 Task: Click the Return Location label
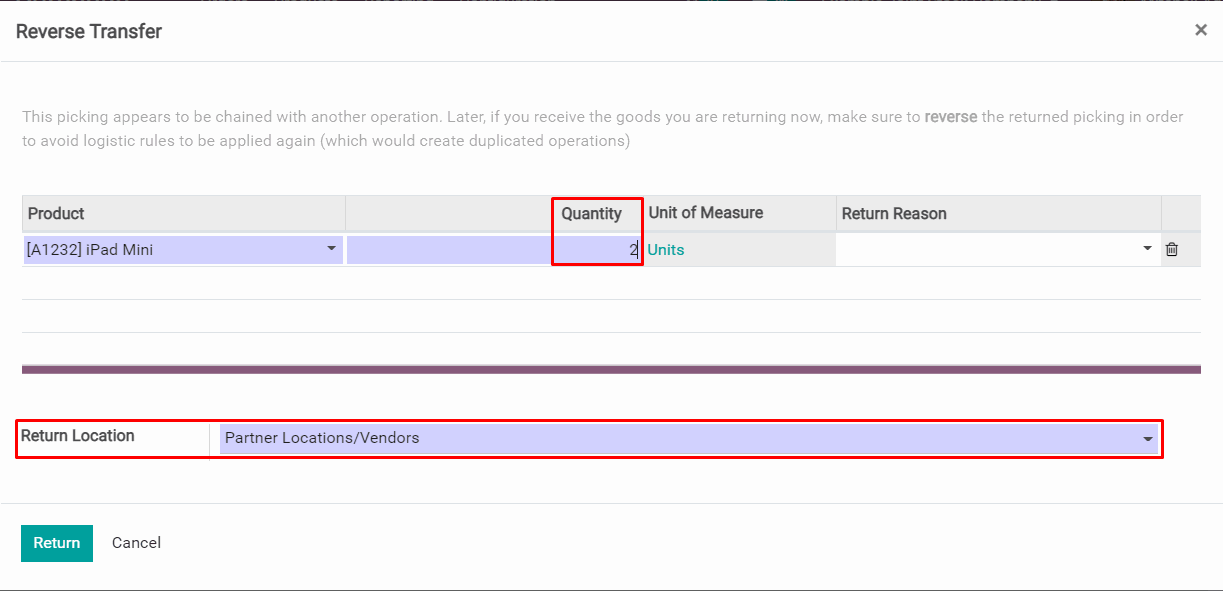[78, 436]
